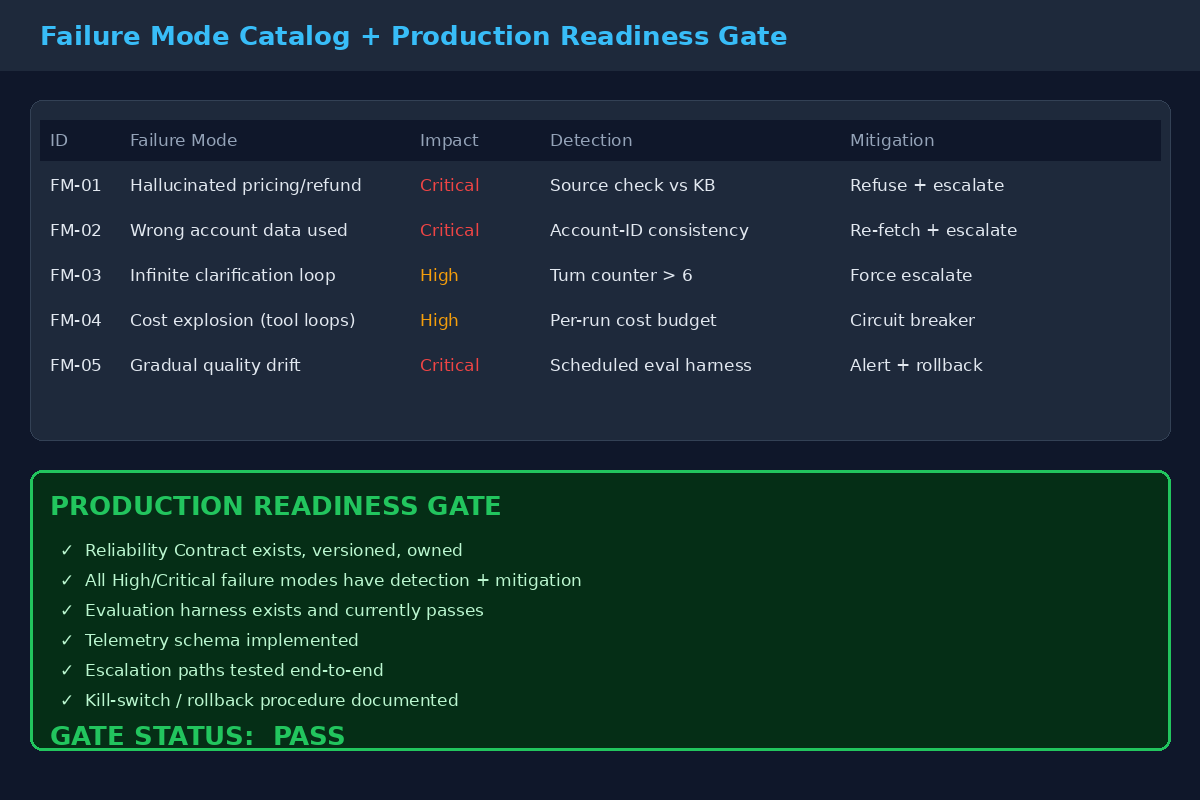Click 'Telemetry schema implemented' item
The width and height of the screenshot is (1200, 800).
222,641
